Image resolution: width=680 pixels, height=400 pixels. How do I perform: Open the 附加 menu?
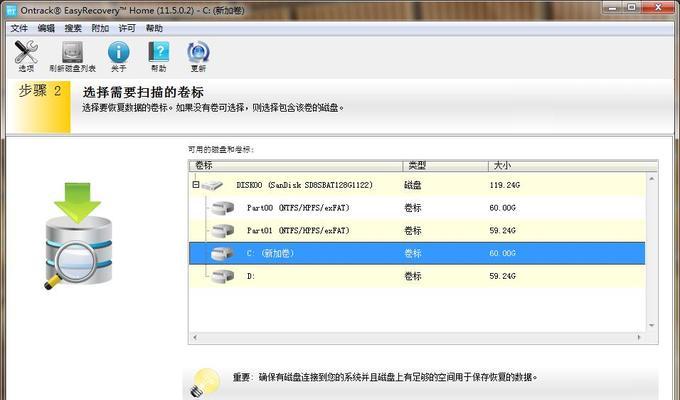coord(100,28)
